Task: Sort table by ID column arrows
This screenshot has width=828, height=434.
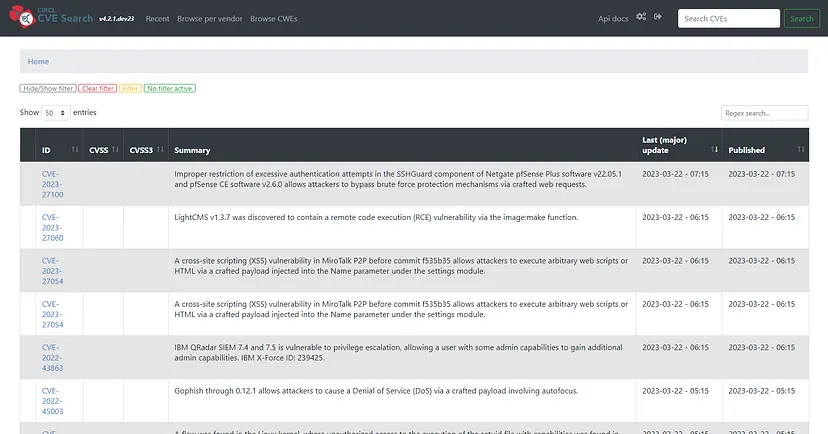Action: pos(75,150)
